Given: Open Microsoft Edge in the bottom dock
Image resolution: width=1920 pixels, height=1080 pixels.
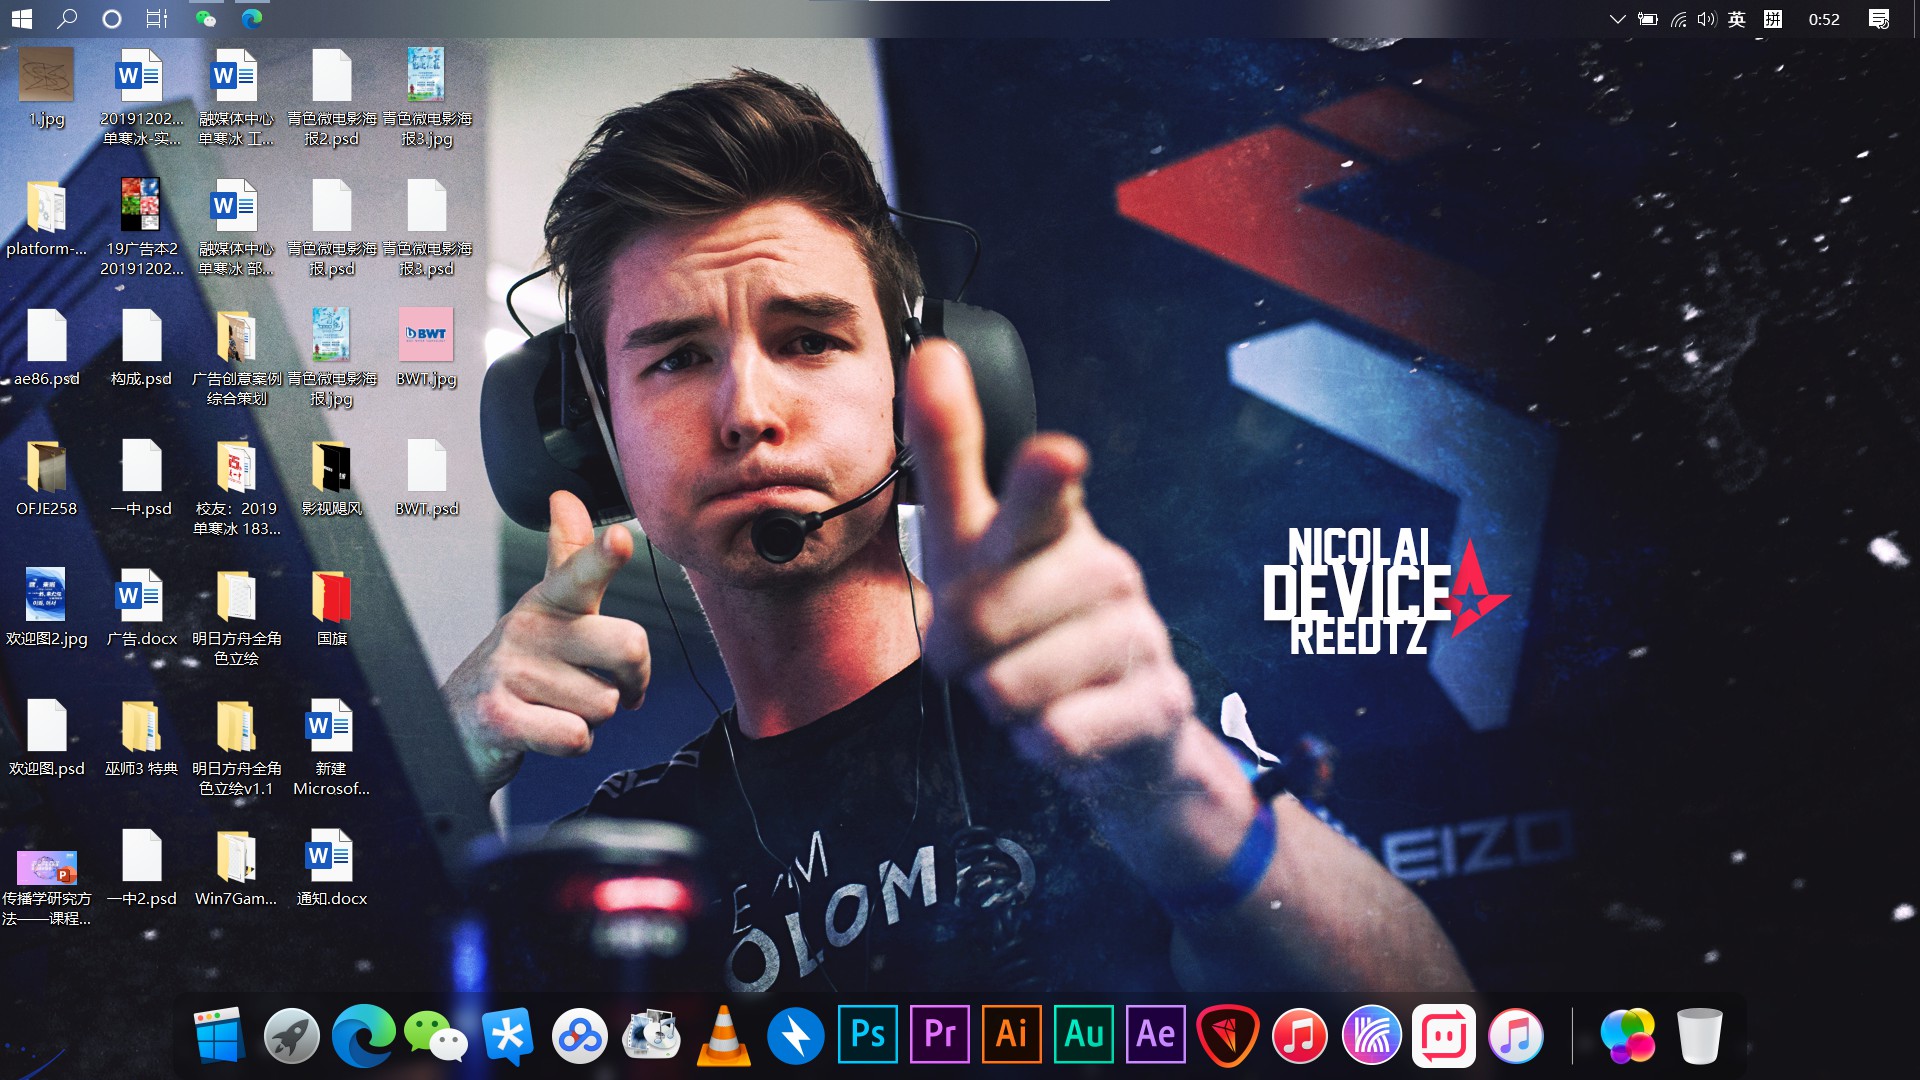Looking at the screenshot, I should [x=363, y=1036].
